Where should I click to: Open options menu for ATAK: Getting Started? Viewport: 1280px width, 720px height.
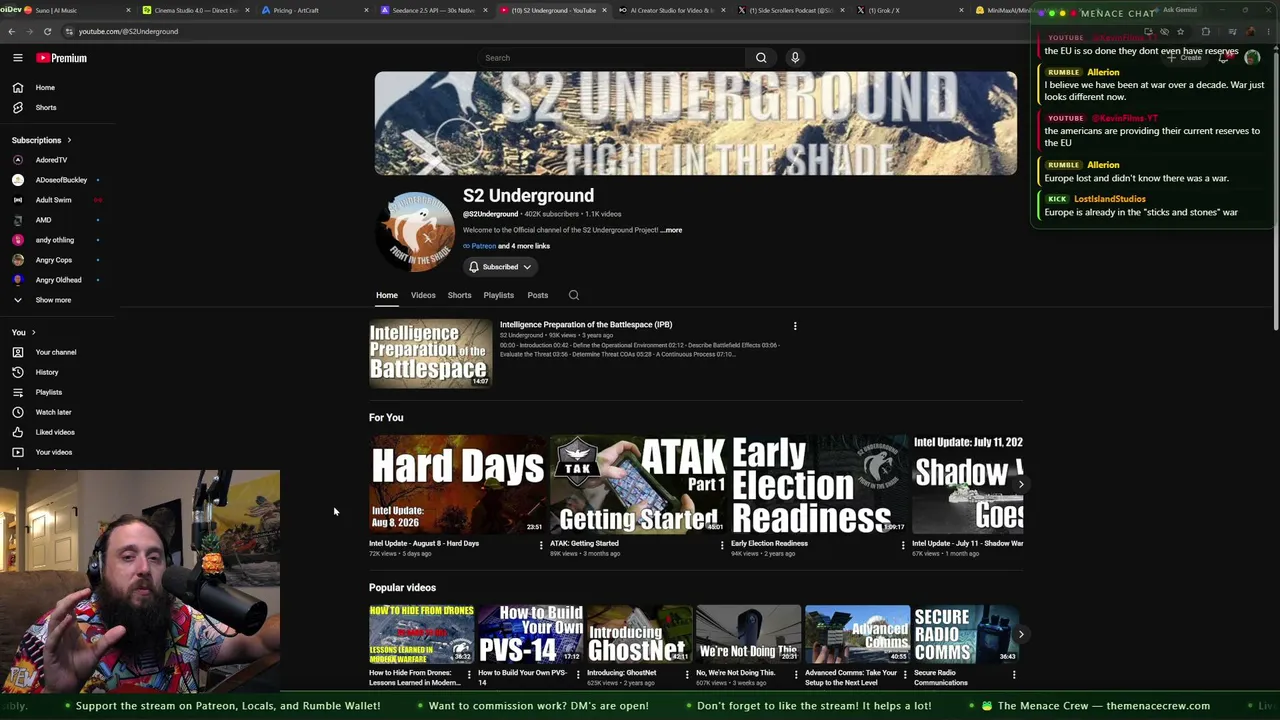pyautogui.click(x=722, y=545)
